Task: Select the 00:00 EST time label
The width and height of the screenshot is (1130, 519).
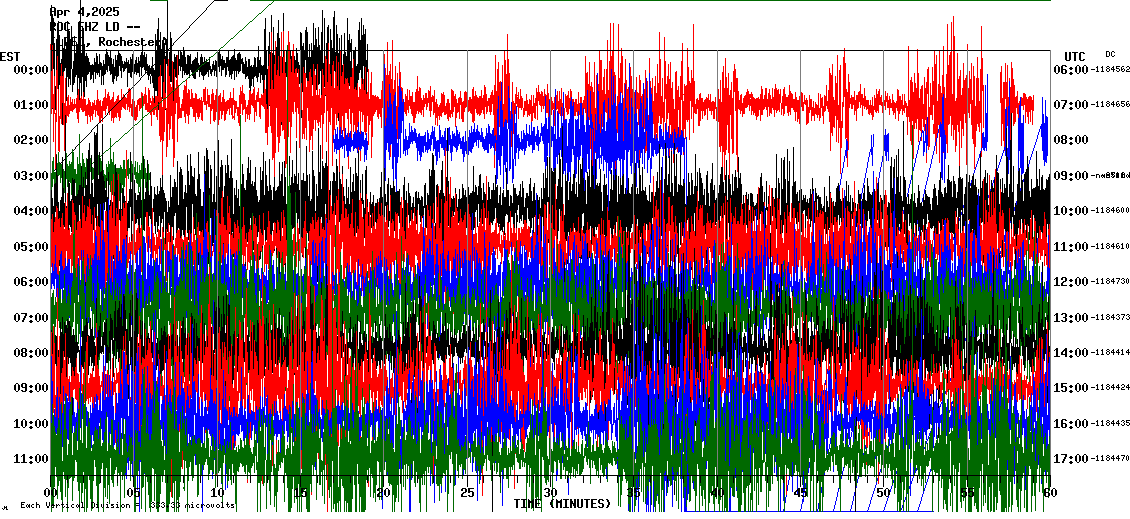Action: [x=32, y=70]
